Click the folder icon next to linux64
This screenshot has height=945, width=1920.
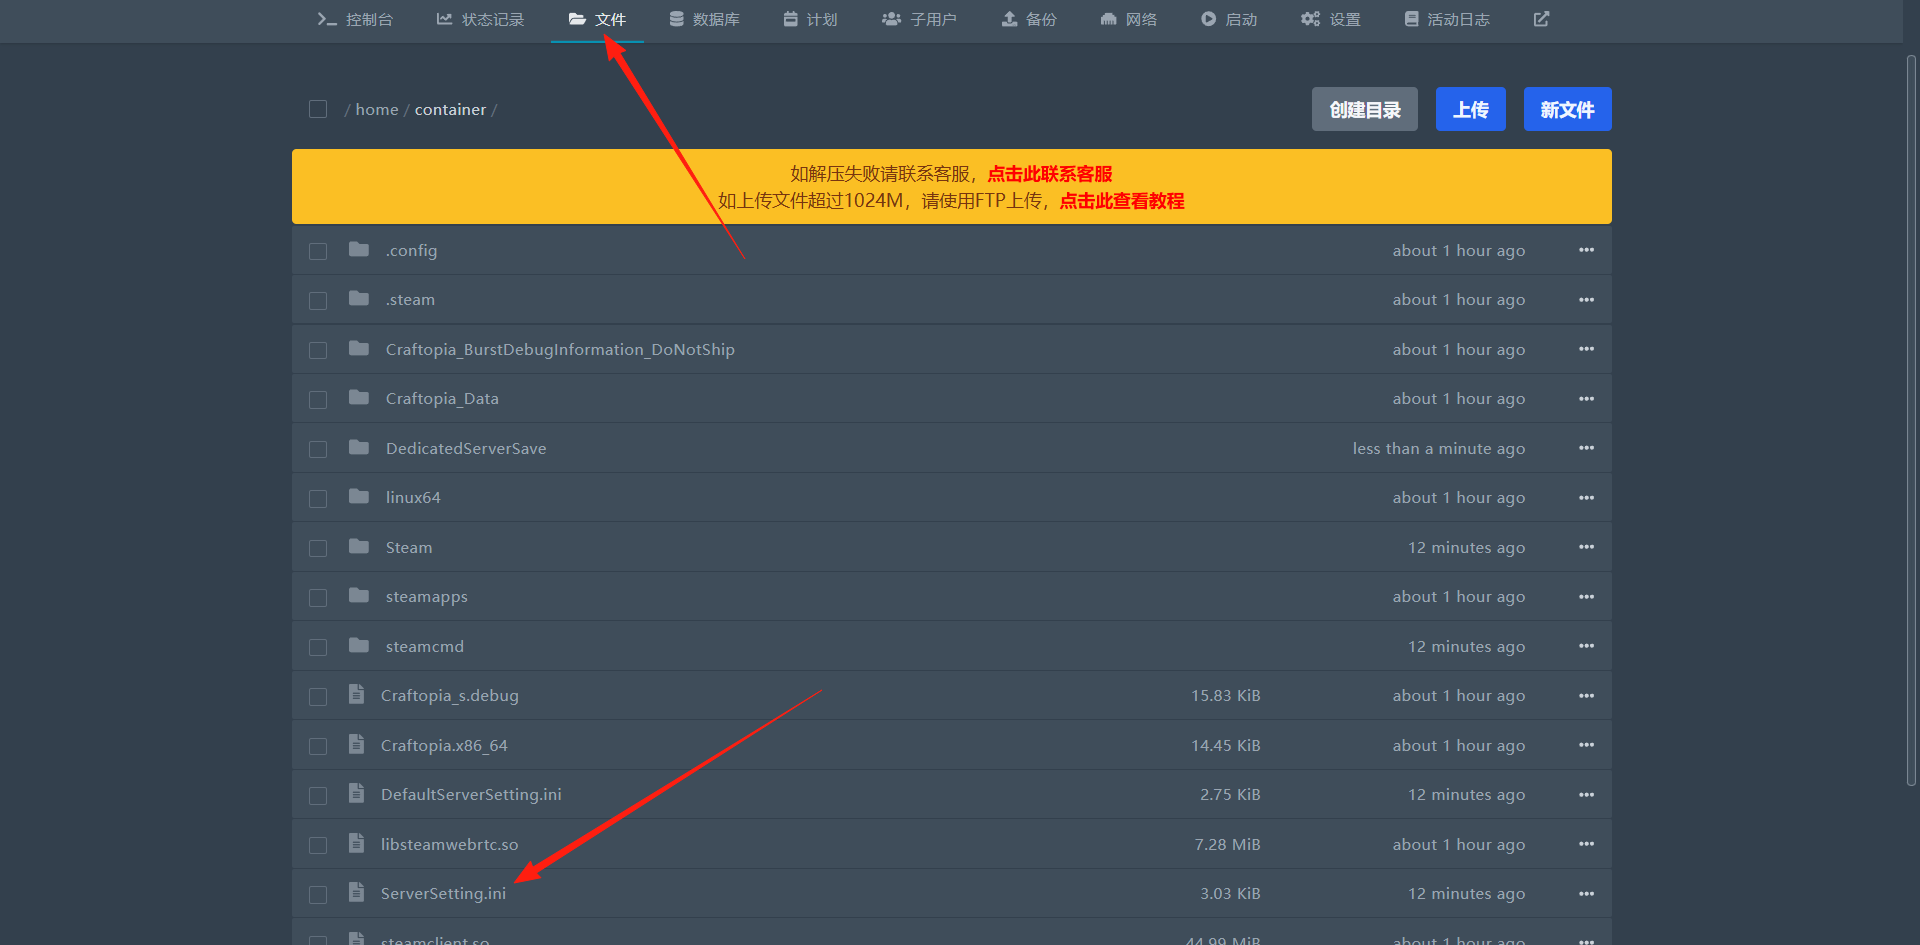pyautogui.click(x=359, y=497)
